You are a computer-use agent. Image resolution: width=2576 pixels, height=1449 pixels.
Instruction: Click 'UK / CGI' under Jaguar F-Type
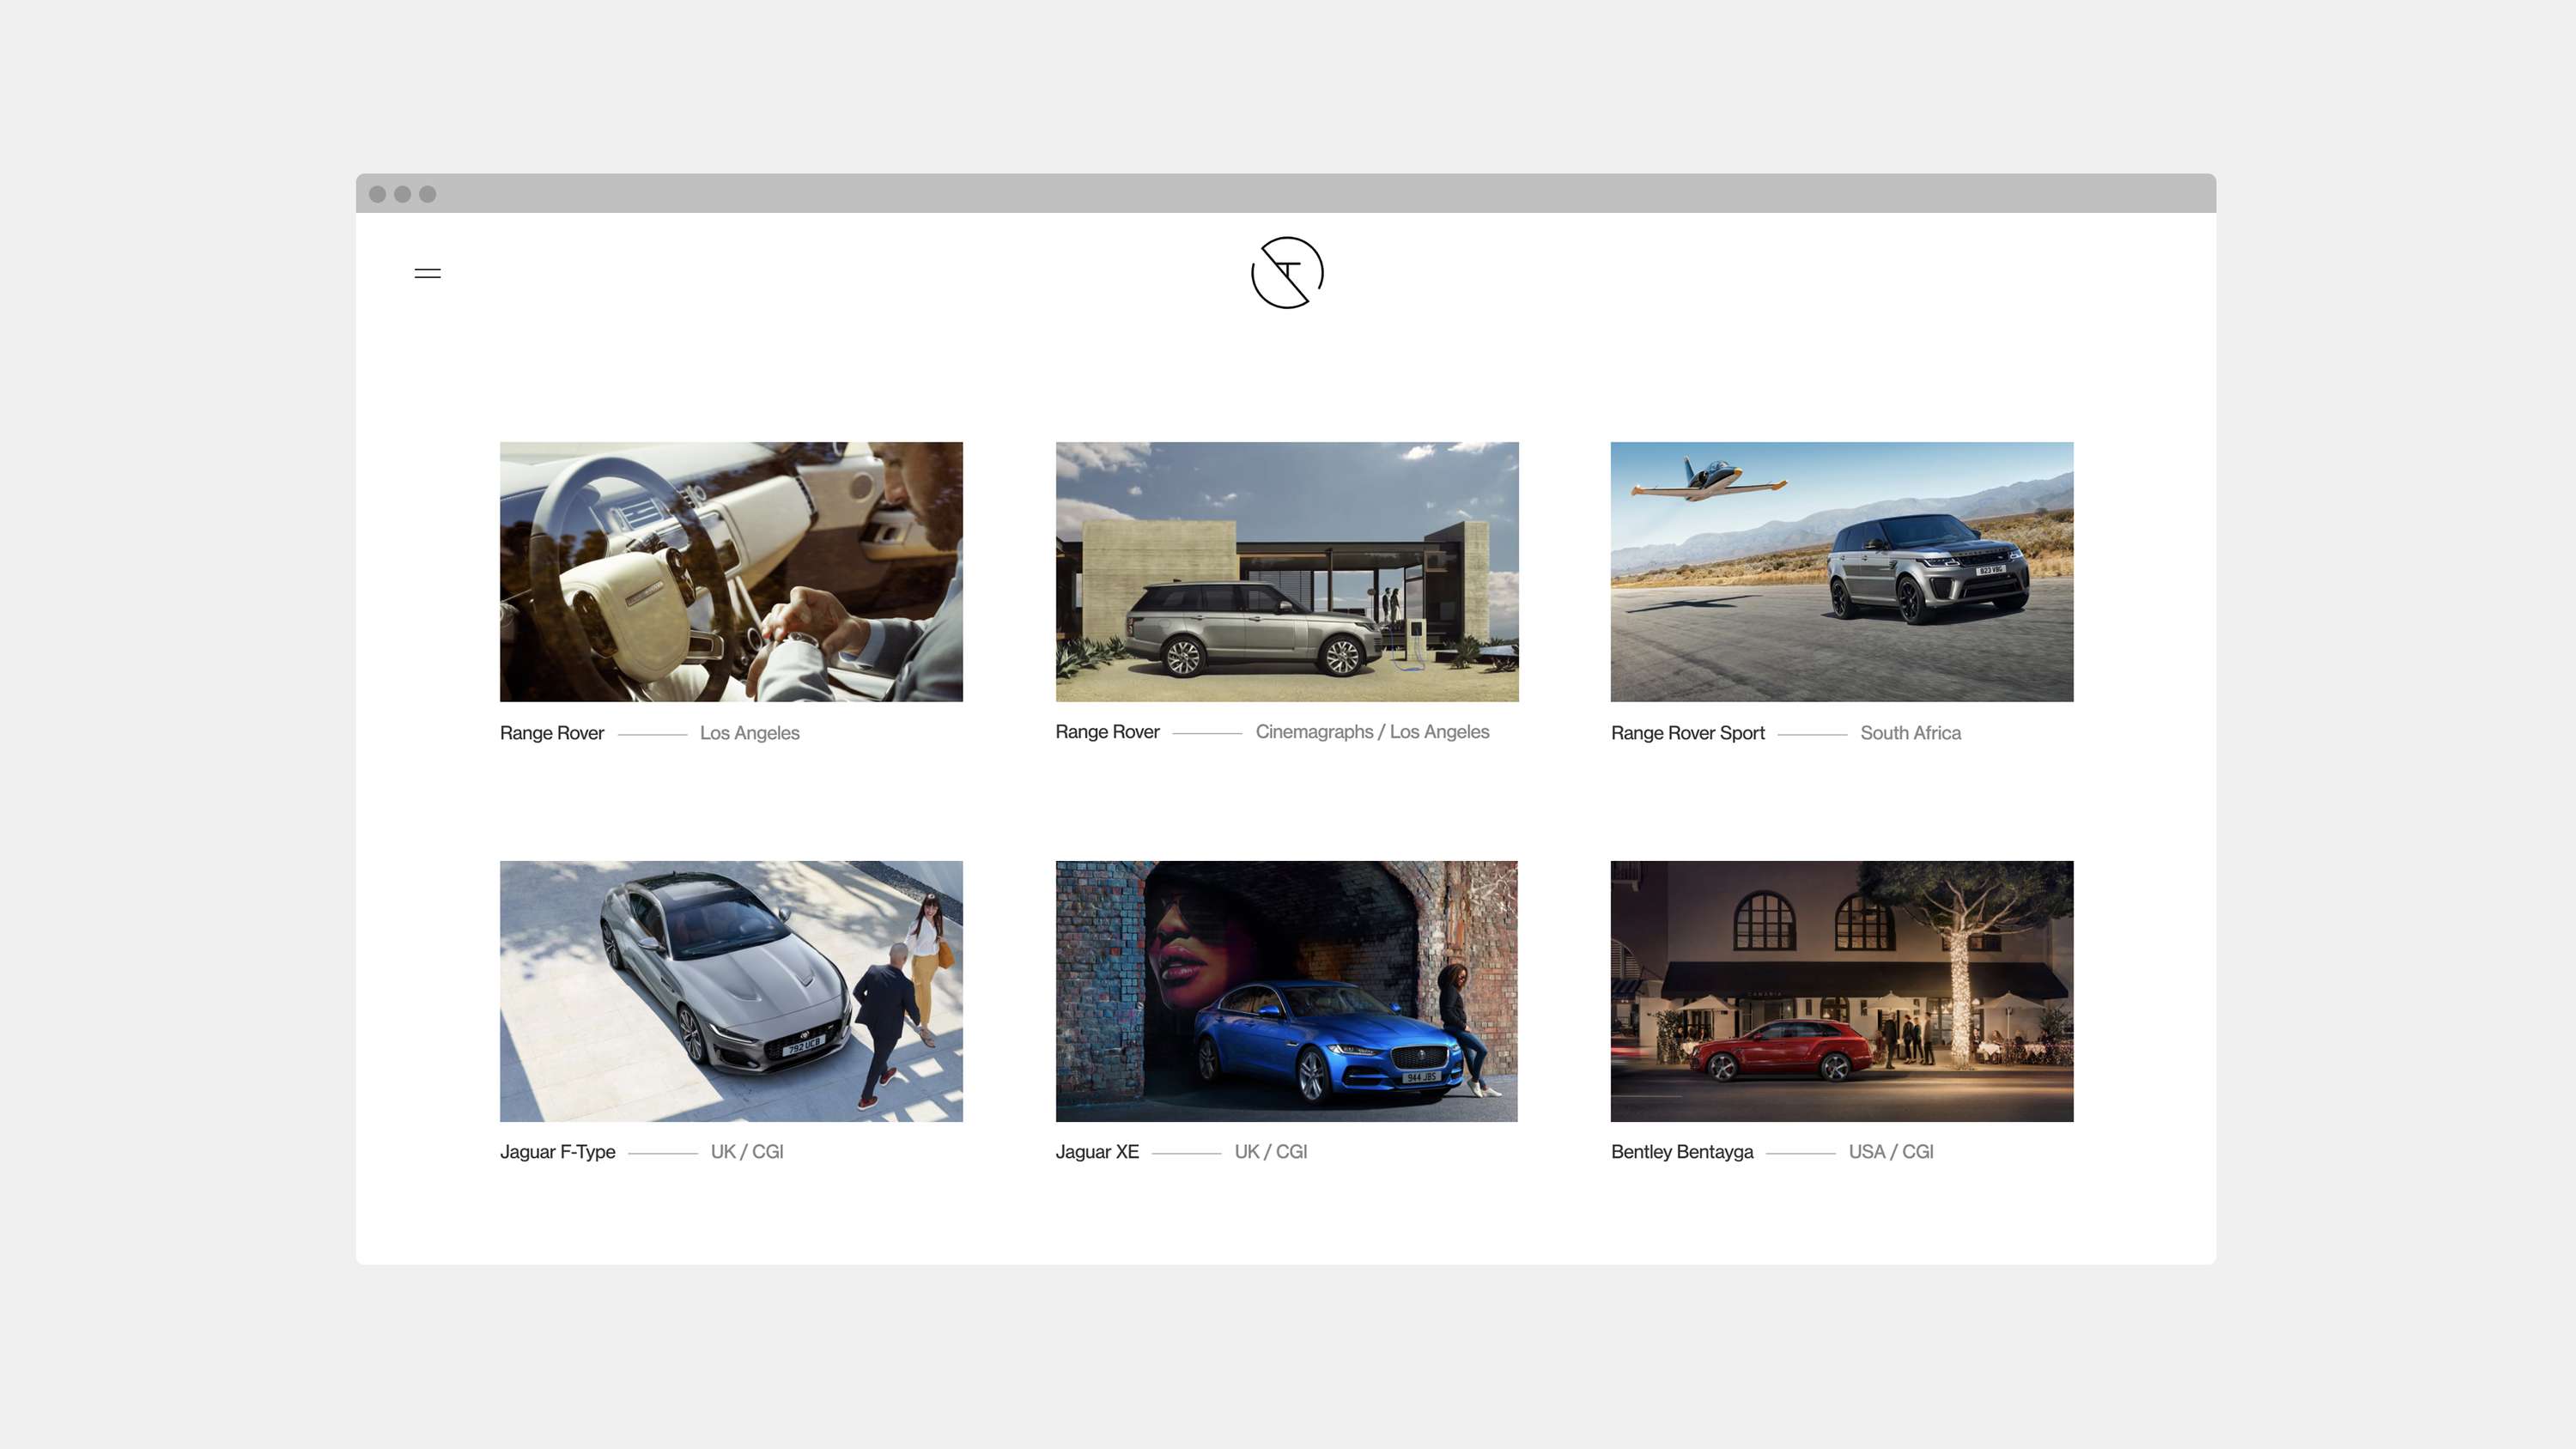coord(747,1152)
